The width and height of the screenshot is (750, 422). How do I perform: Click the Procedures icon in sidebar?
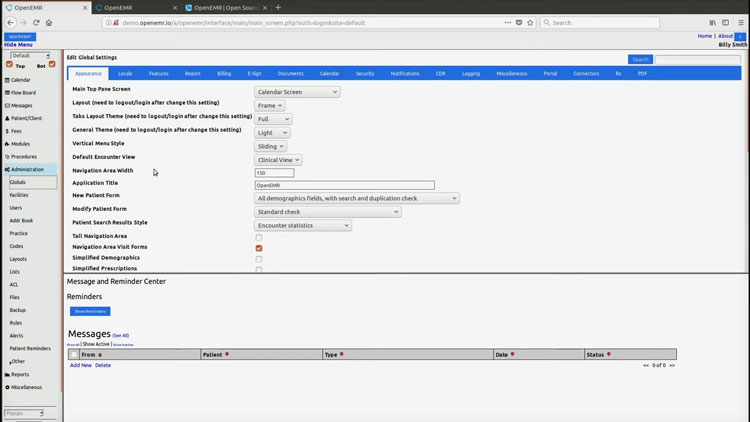(x=6, y=156)
